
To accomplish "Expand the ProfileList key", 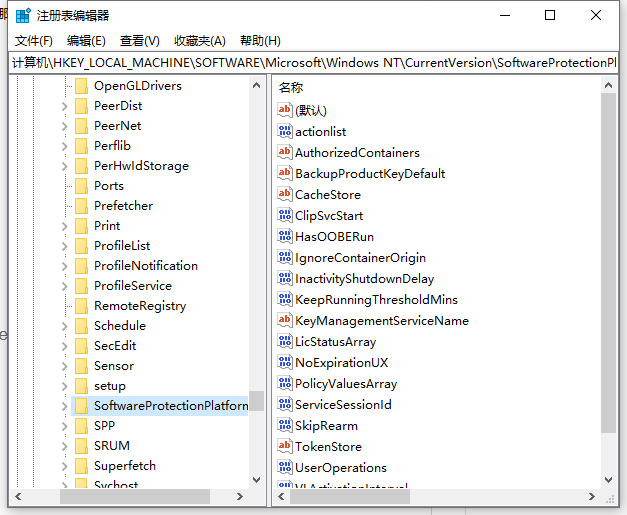I will click(x=65, y=246).
